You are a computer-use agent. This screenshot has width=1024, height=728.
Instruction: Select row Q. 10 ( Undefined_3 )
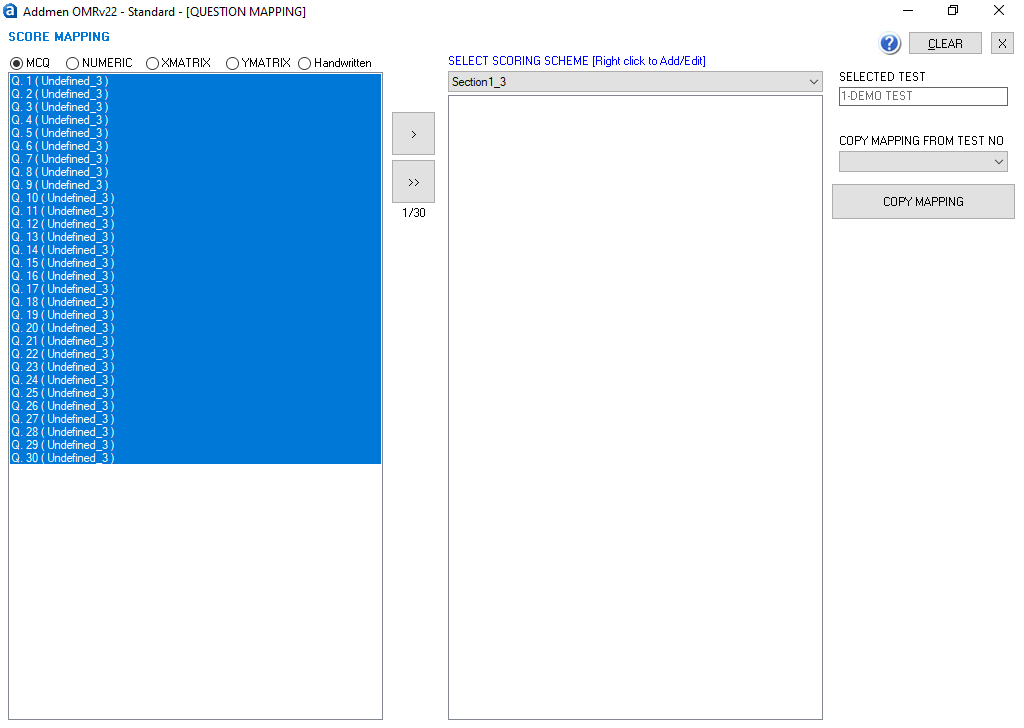click(195, 198)
